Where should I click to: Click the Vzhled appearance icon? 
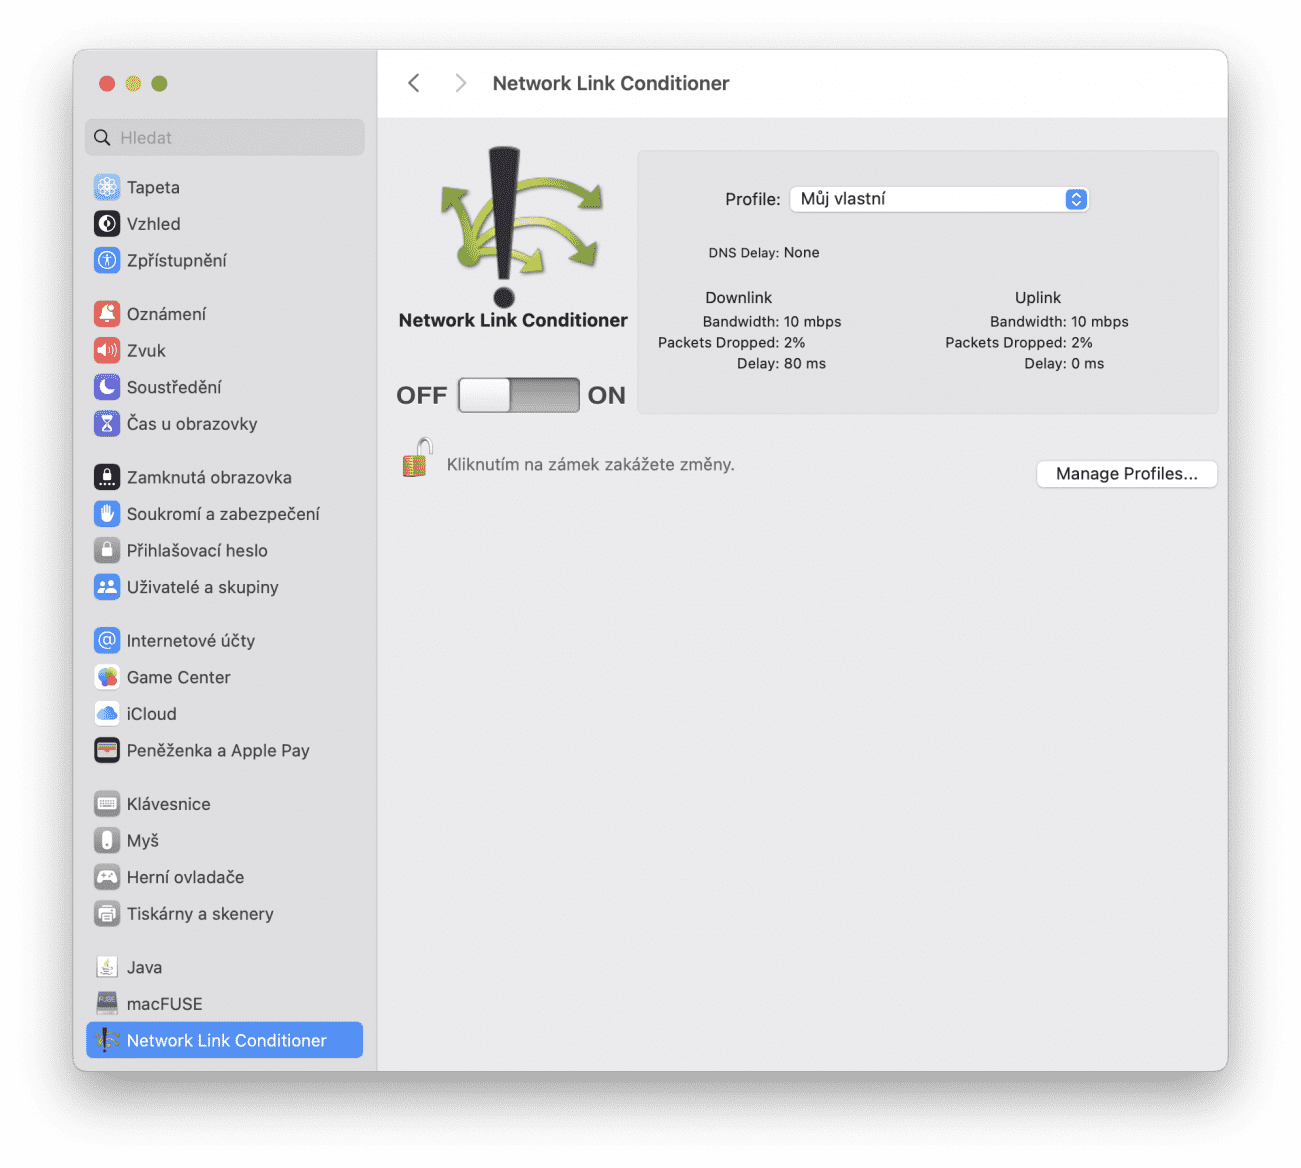[107, 224]
